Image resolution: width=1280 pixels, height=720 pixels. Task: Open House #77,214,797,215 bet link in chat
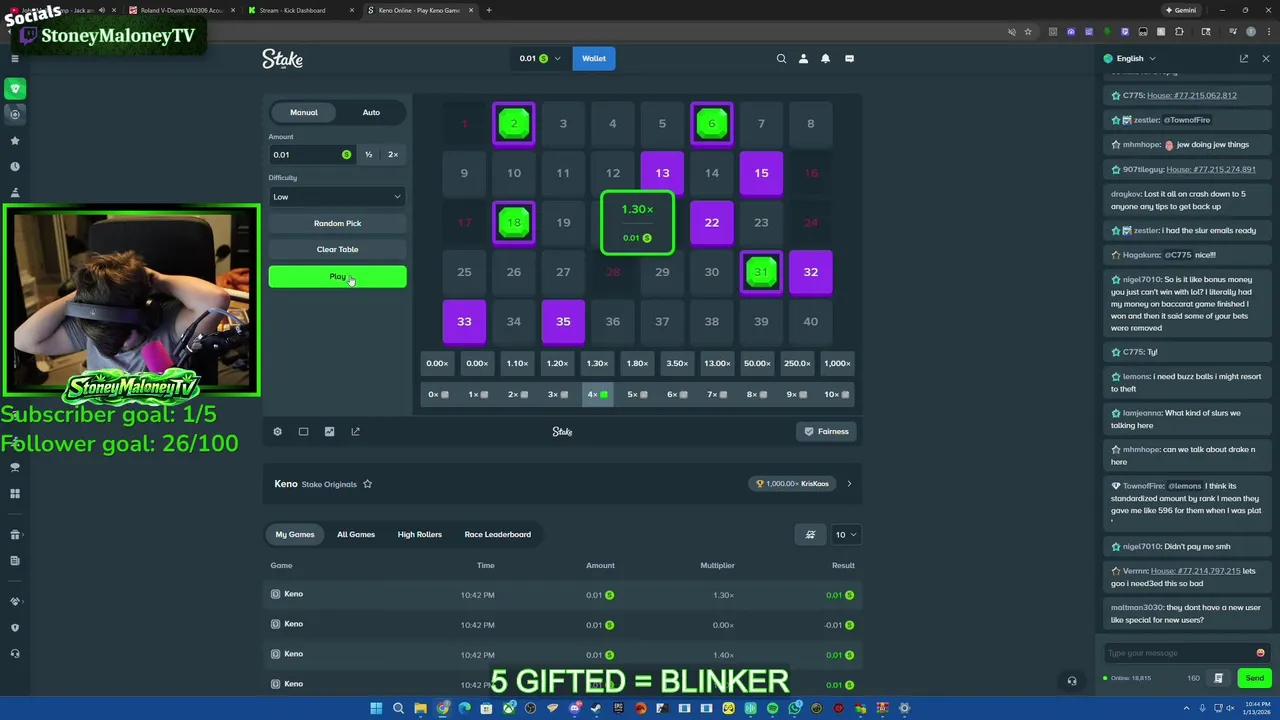(1195, 571)
